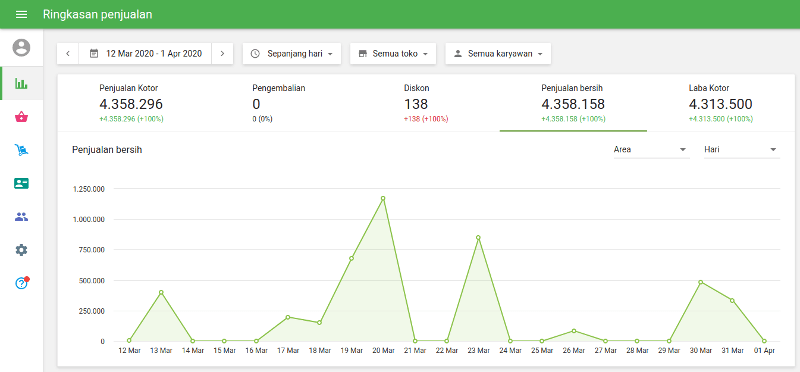Open the Hari interval dropdown
Screen dimensions: 800x372
(x=741, y=150)
